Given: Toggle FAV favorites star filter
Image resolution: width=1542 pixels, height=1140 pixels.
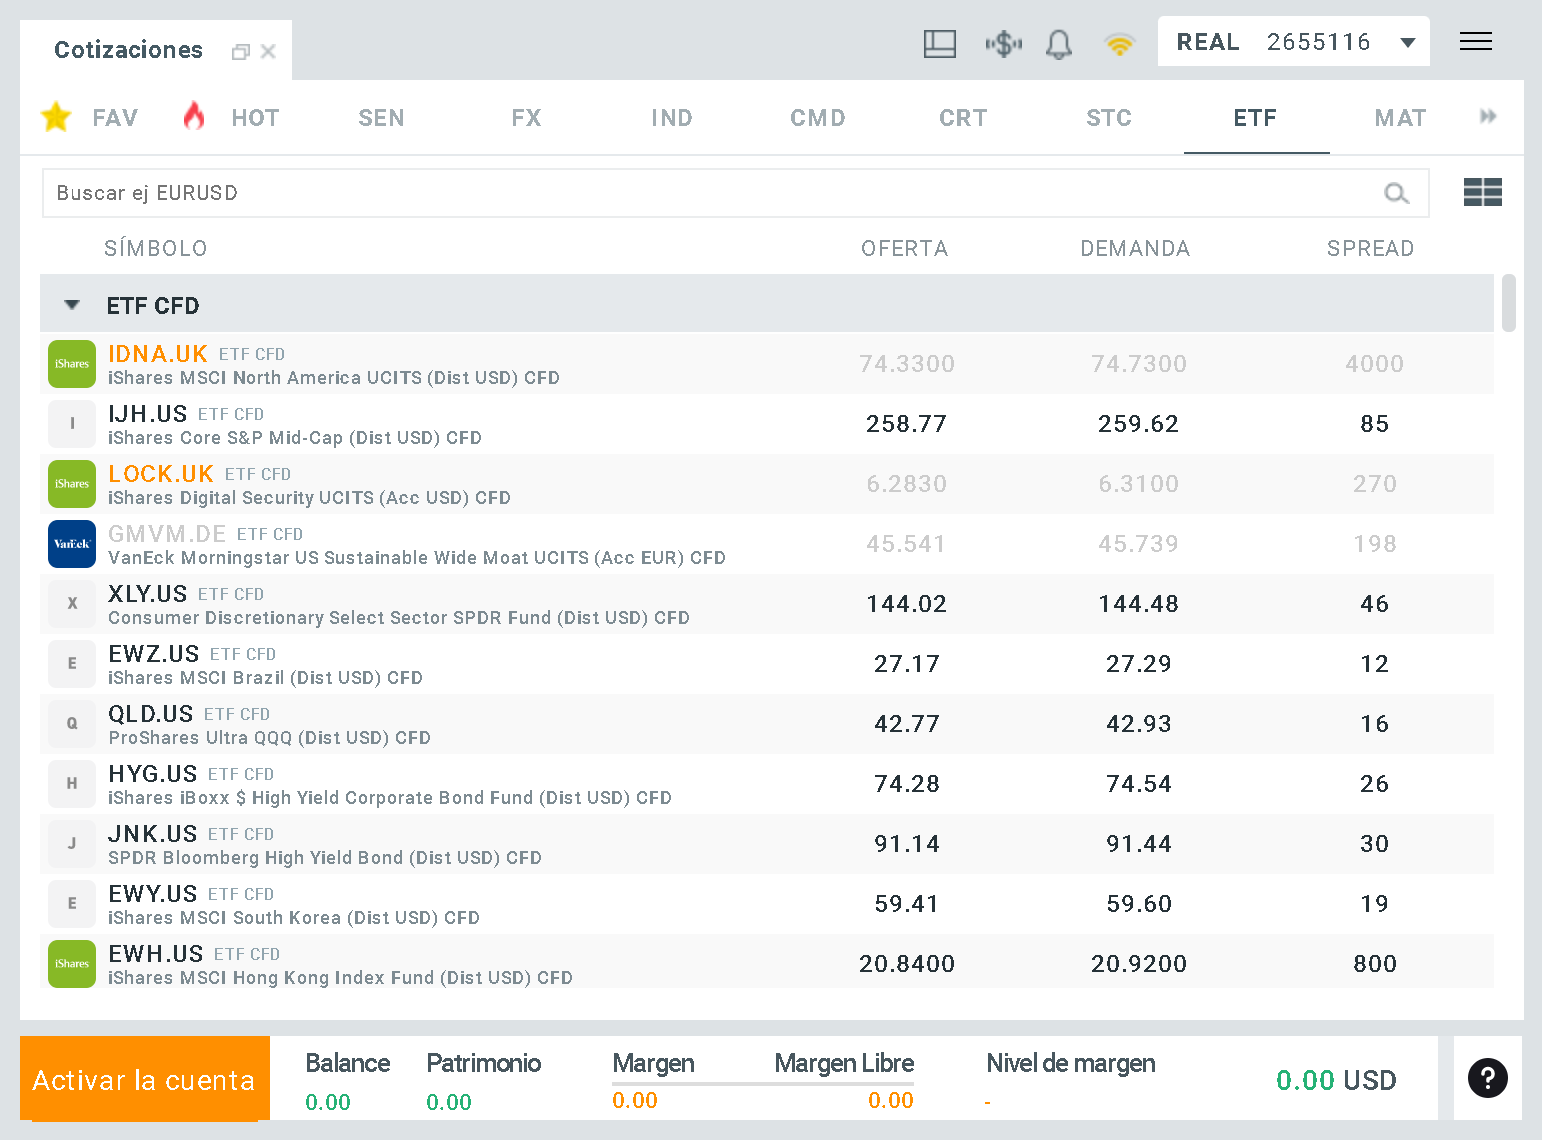Looking at the screenshot, I should (x=56, y=117).
